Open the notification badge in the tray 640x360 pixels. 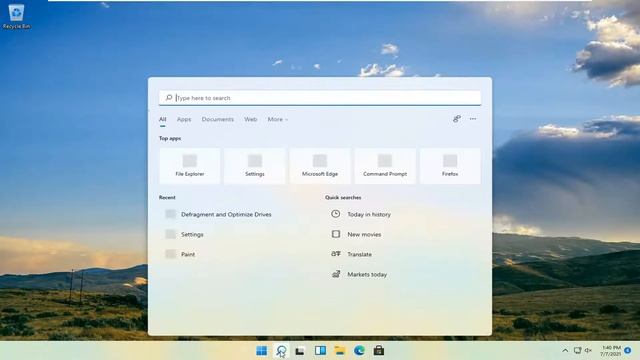pos(628,350)
